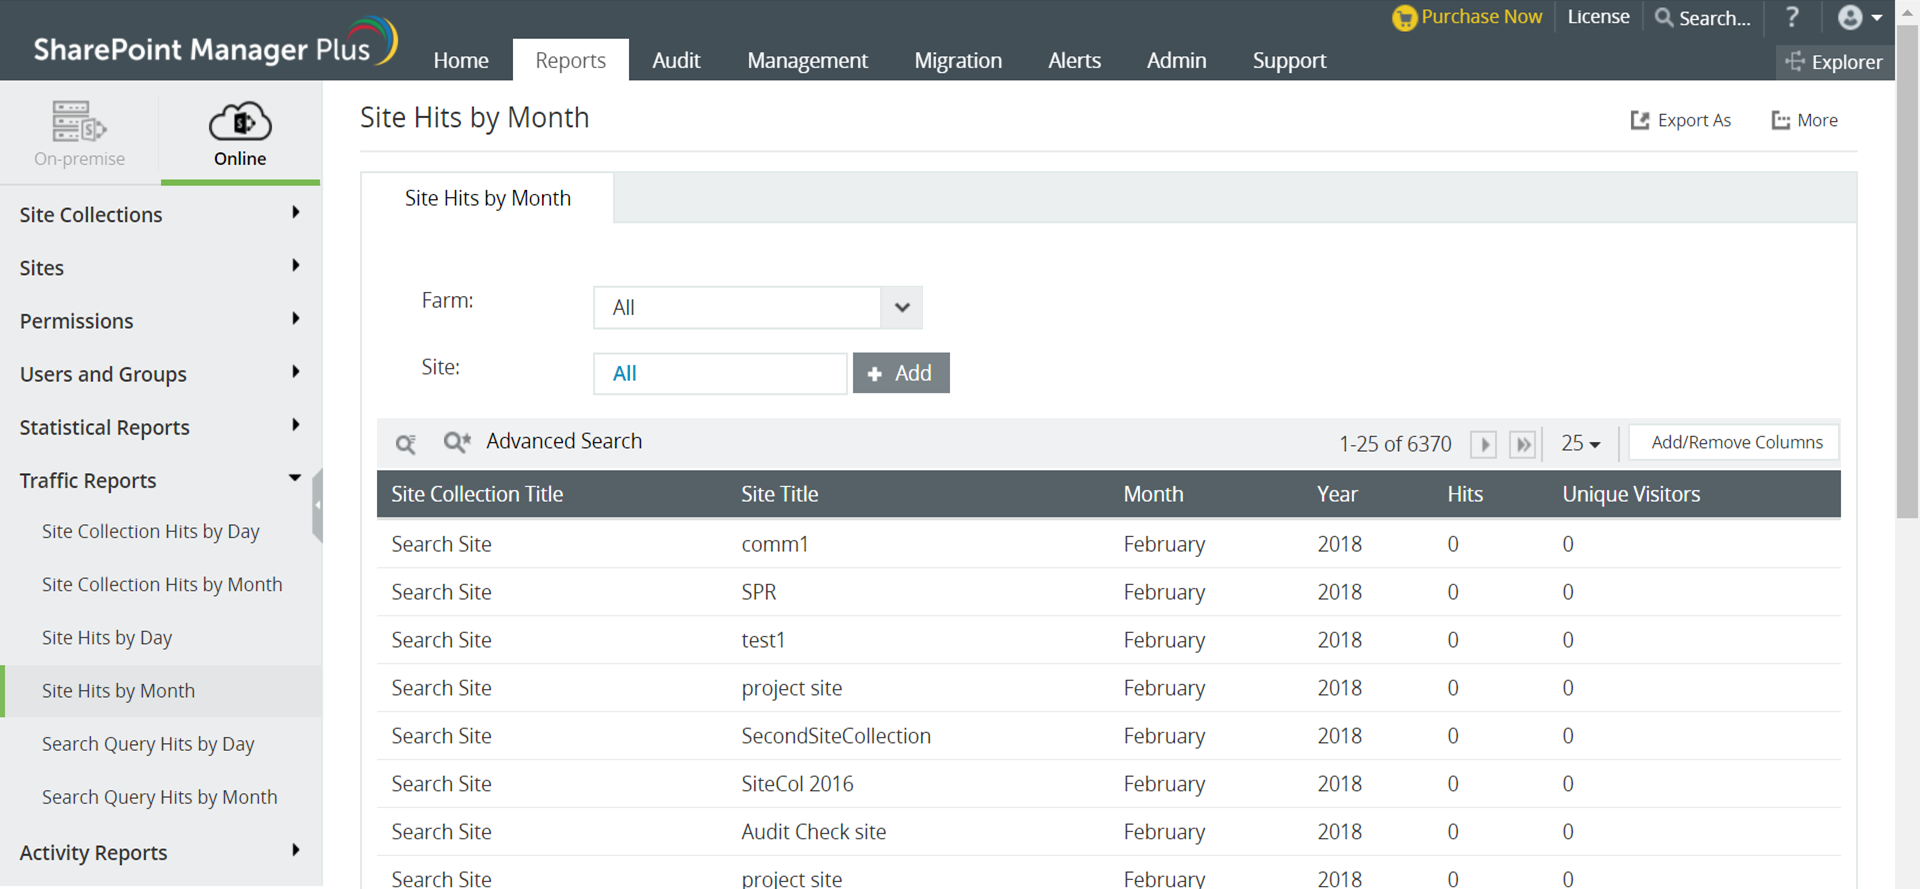Viewport: 1920px width, 889px height.
Task: Click the On-premise server icon
Action: click(79, 122)
